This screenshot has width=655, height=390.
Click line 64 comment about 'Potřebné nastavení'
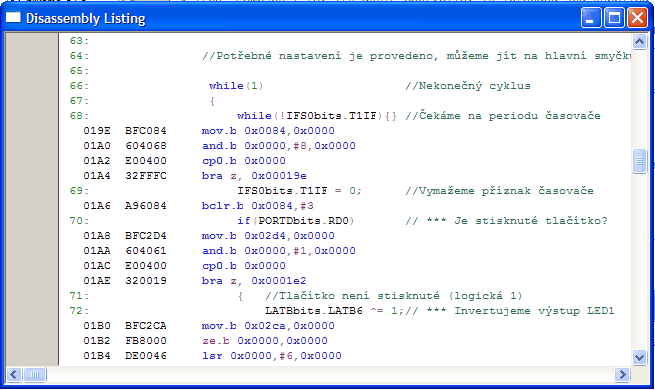pyautogui.click(x=416, y=56)
